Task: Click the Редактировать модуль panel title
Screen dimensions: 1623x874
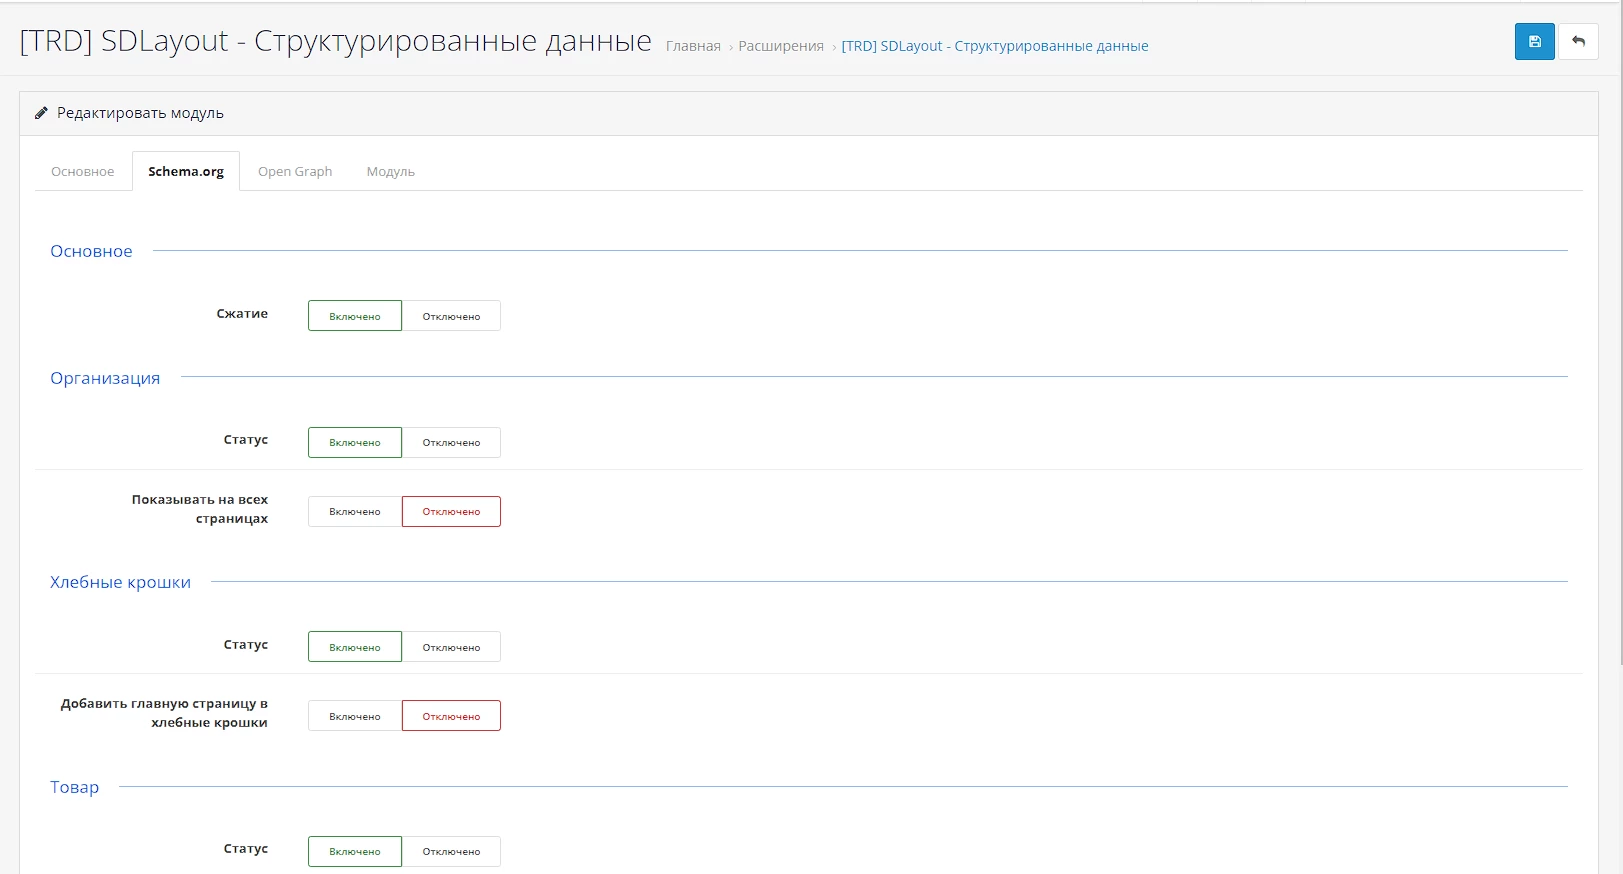Action: click(x=140, y=113)
